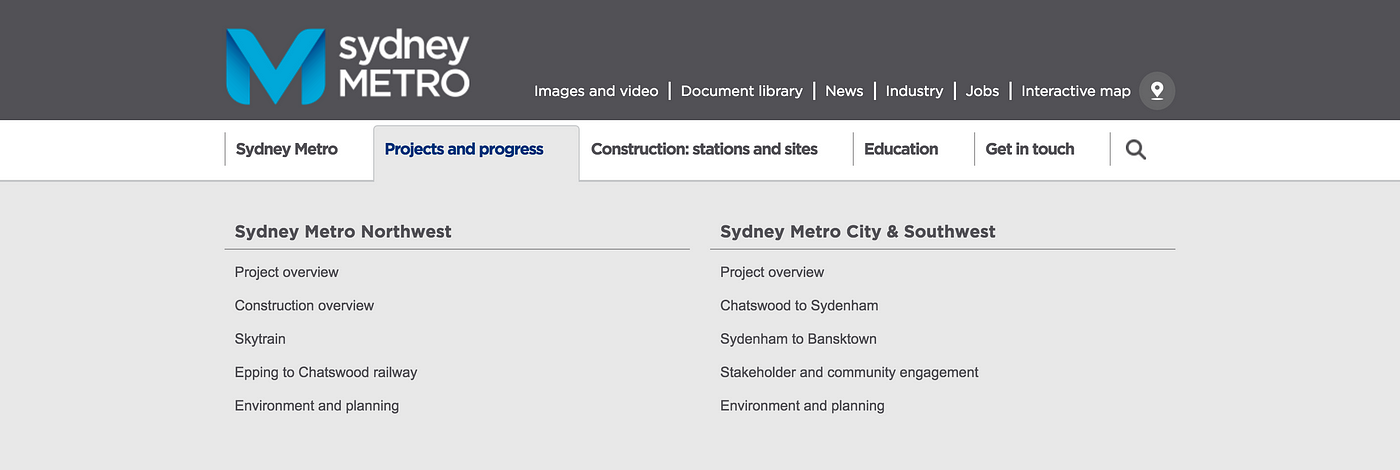This screenshot has height=470, width=1400.
Task: Click the Sydney Metro City & Southwest heading
Action: coord(858,231)
